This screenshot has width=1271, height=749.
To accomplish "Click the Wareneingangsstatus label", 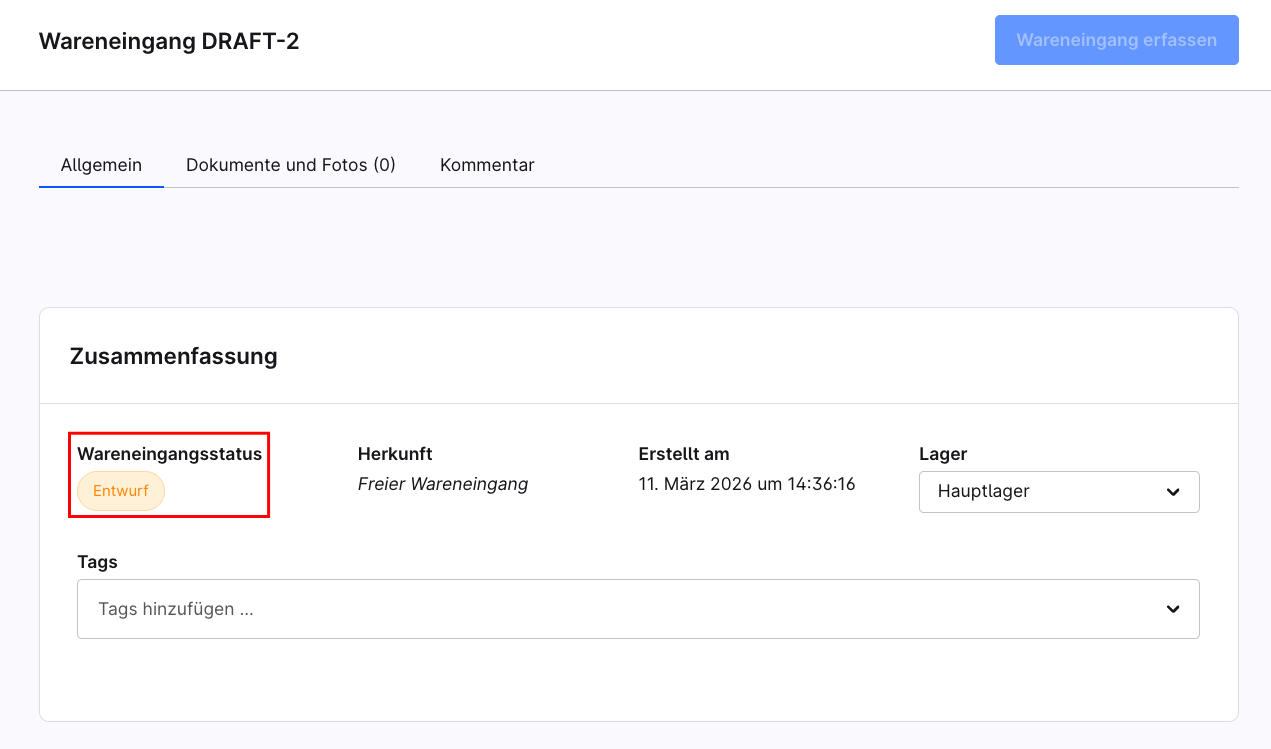I will click(169, 454).
